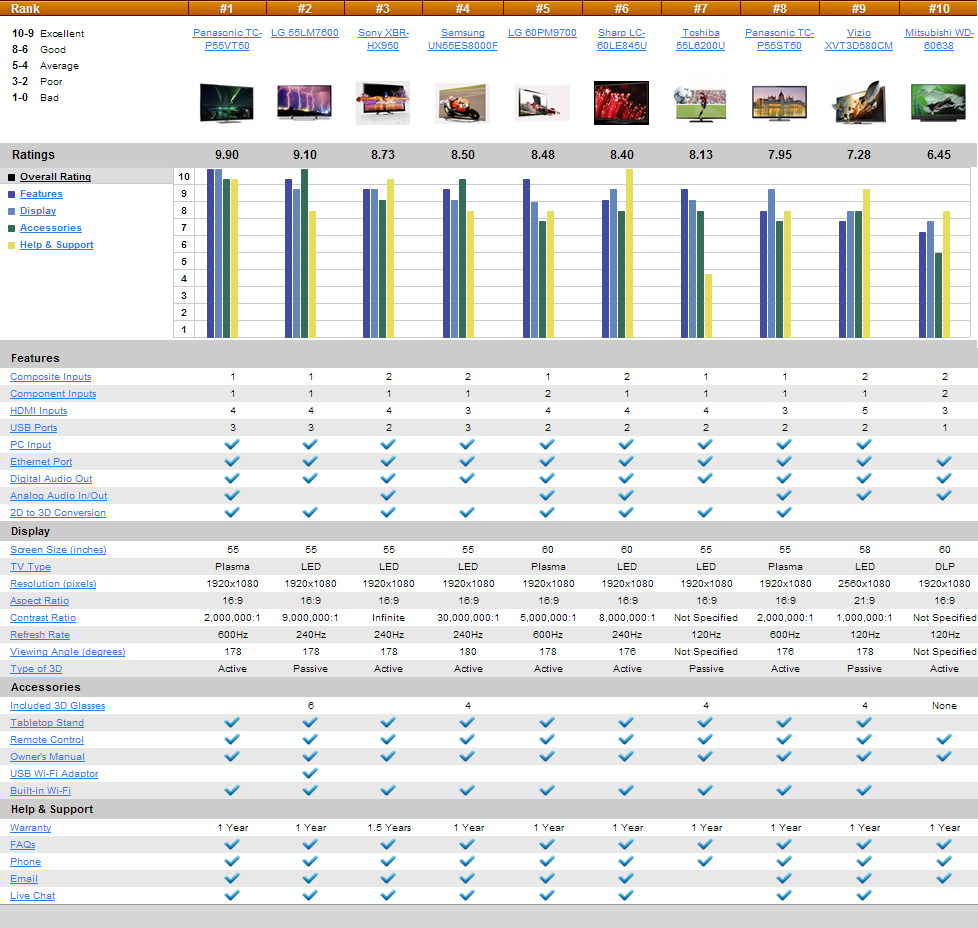Open the Analog Audio In/Out link
The width and height of the screenshot is (978, 928).
pyautogui.click(x=59, y=495)
